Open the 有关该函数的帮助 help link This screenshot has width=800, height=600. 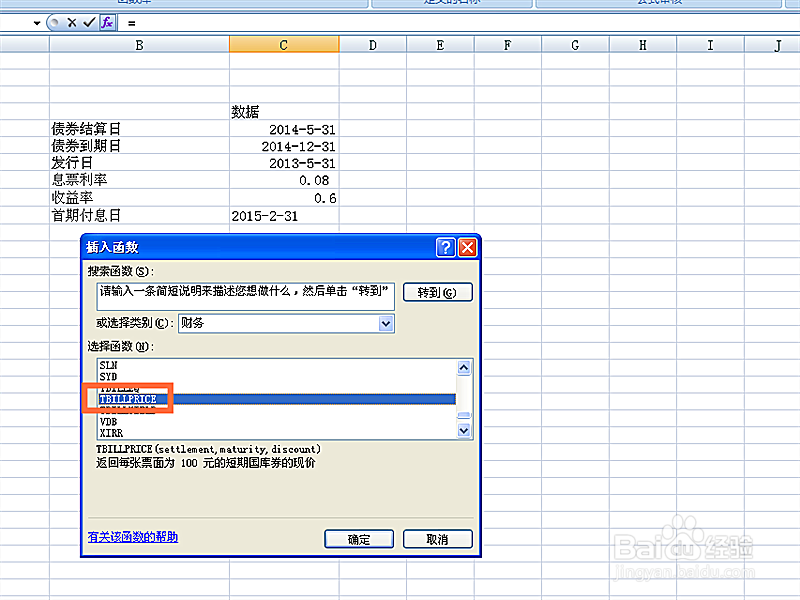(133, 537)
